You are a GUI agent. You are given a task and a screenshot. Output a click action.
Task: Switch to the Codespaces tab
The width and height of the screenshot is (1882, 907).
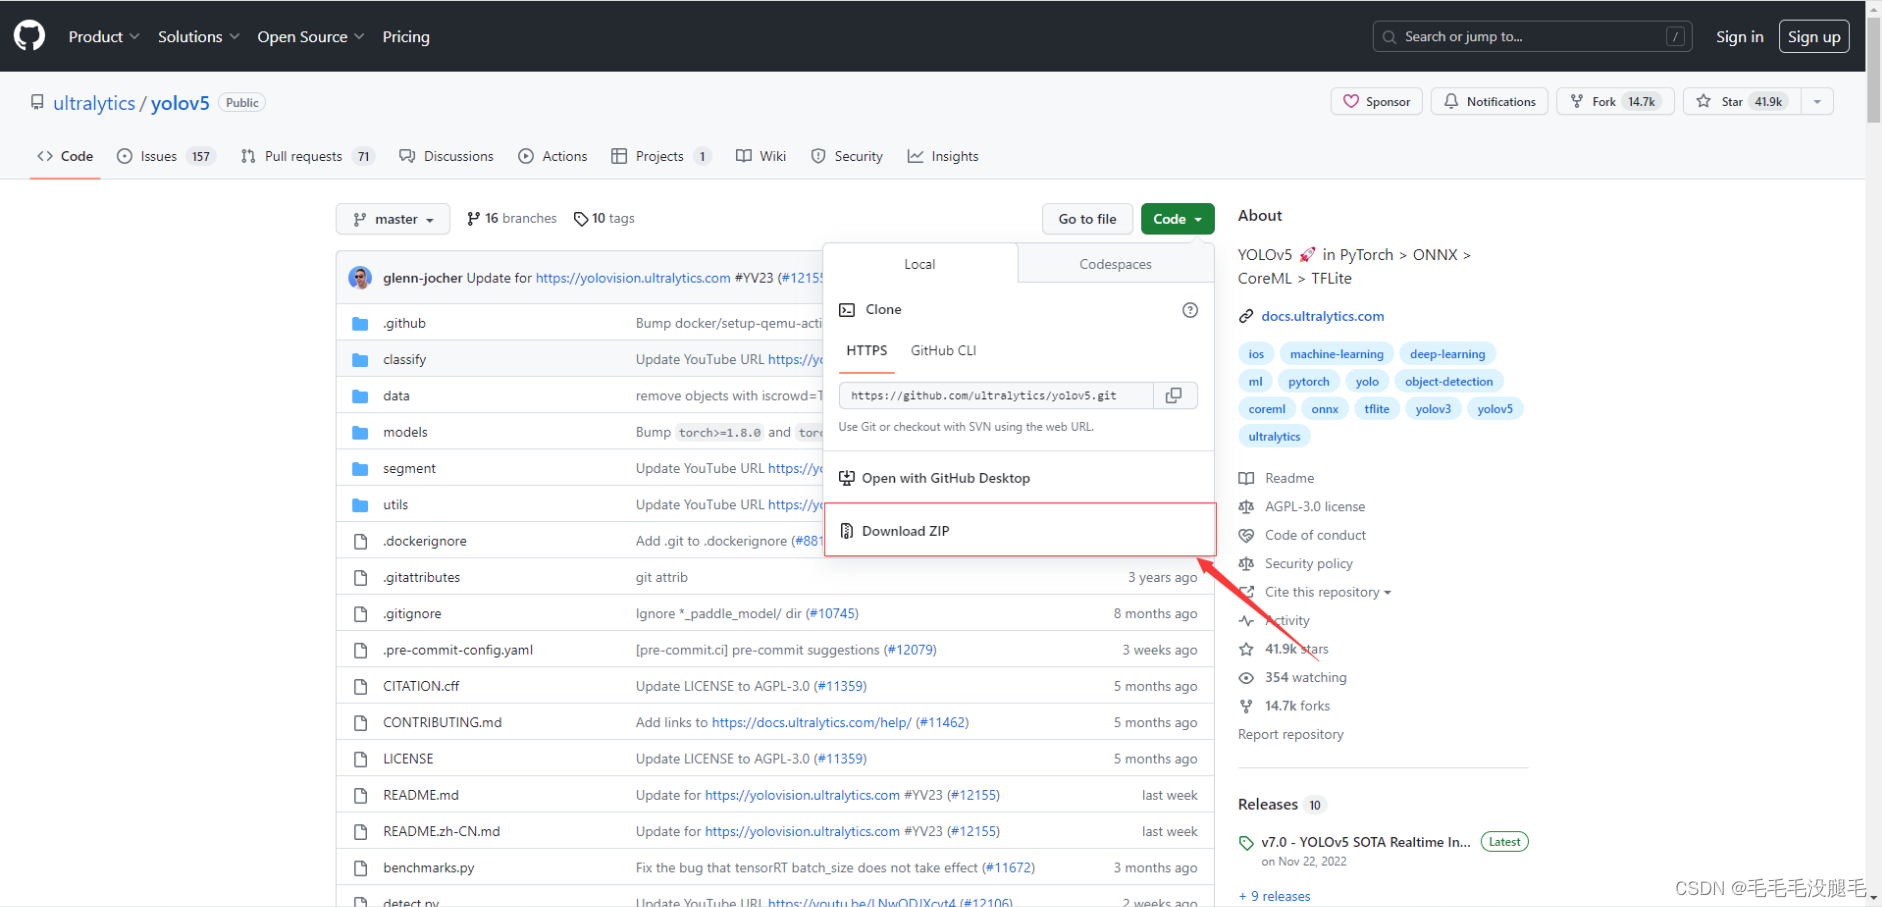coord(1115,265)
